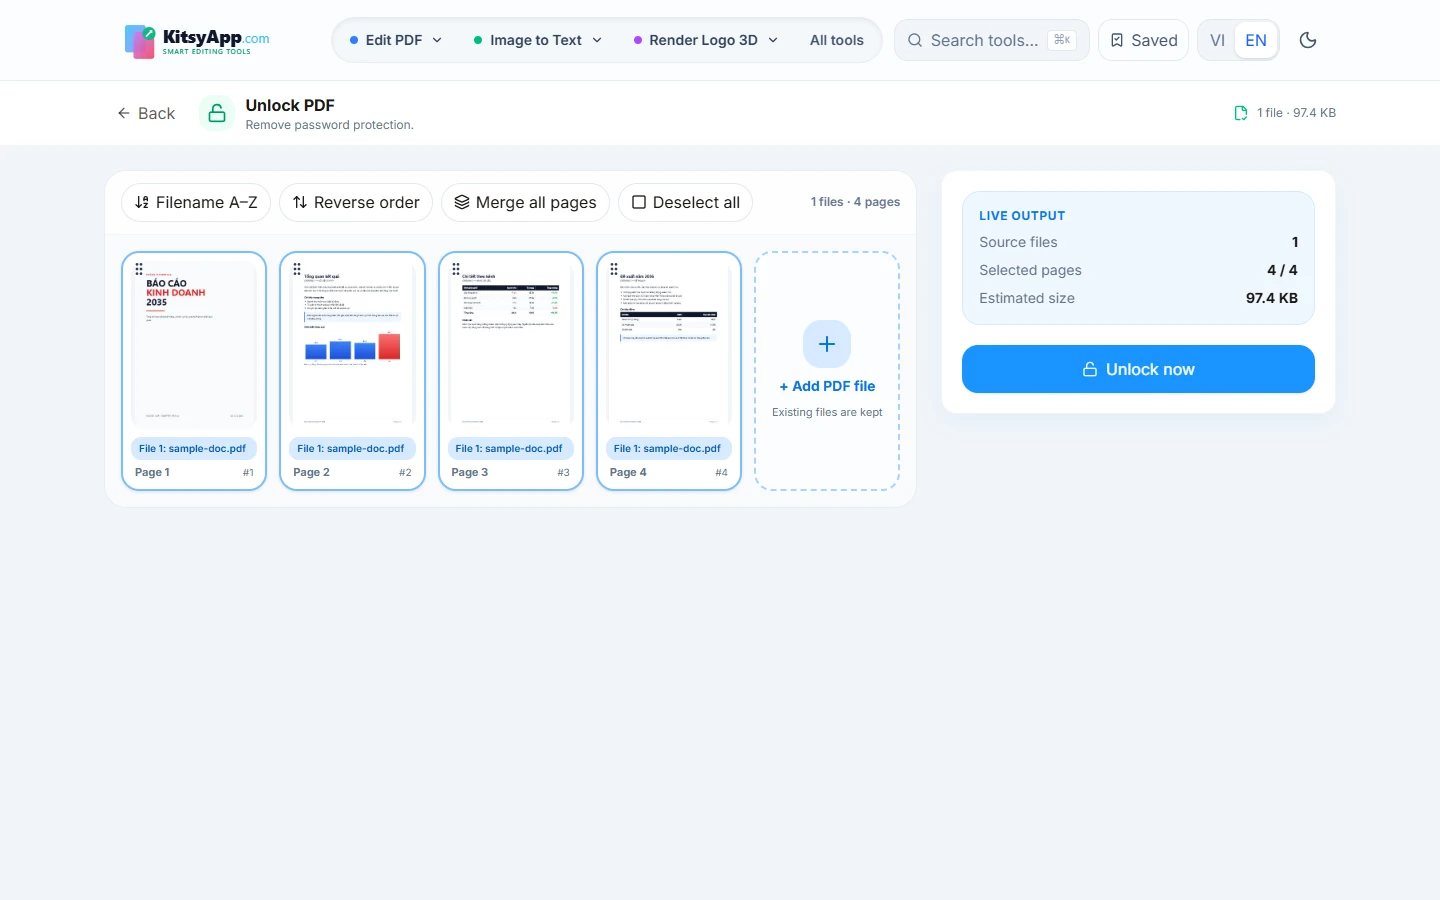Image resolution: width=1440 pixels, height=900 pixels.
Task: Click drag handle on Page 1 card
Action: click(x=139, y=269)
